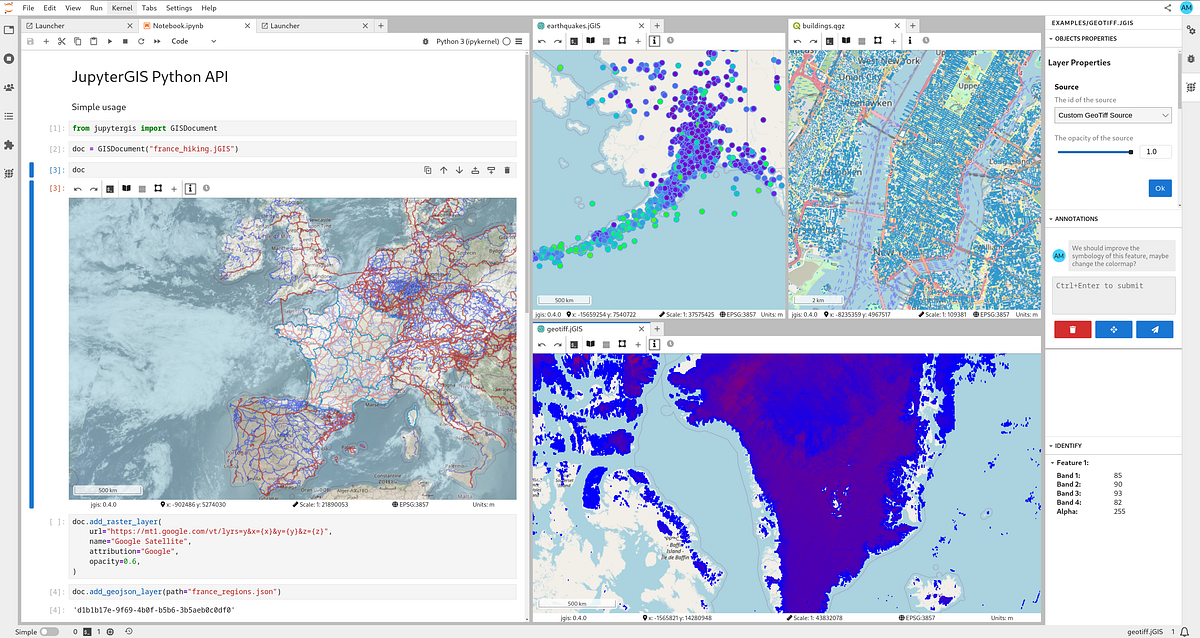Image resolution: width=1200 pixels, height=638 pixels.
Task: Open the Custom GeoTiff Source dropdown
Action: tap(1113, 114)
